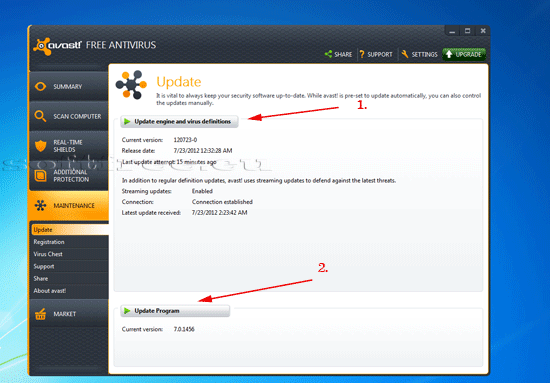Click the Upgrade arrow icon
This screenshot has width=550, height=383.
[449, 54]
